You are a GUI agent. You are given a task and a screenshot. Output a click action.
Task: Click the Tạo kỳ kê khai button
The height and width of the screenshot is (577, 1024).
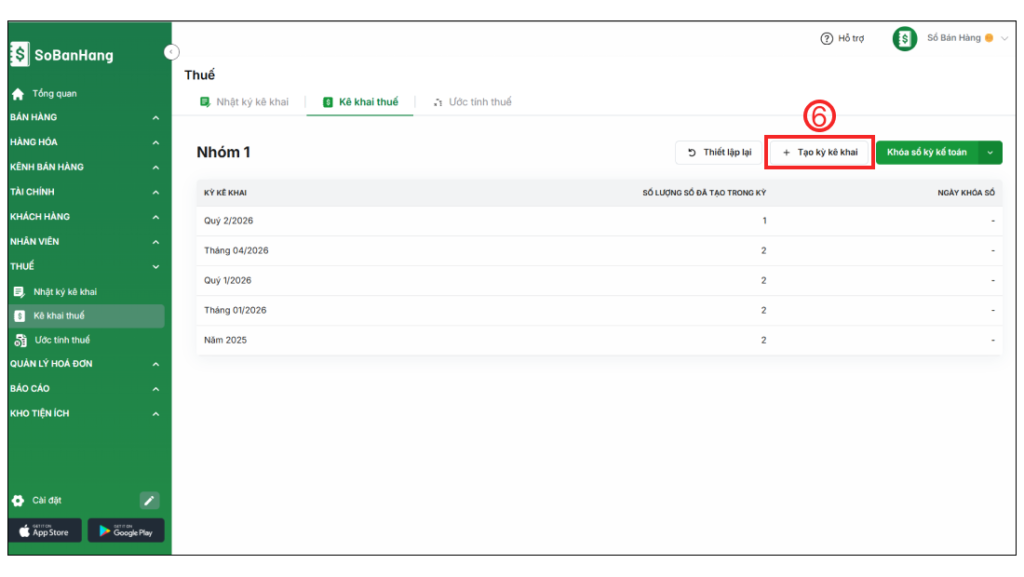820,152
